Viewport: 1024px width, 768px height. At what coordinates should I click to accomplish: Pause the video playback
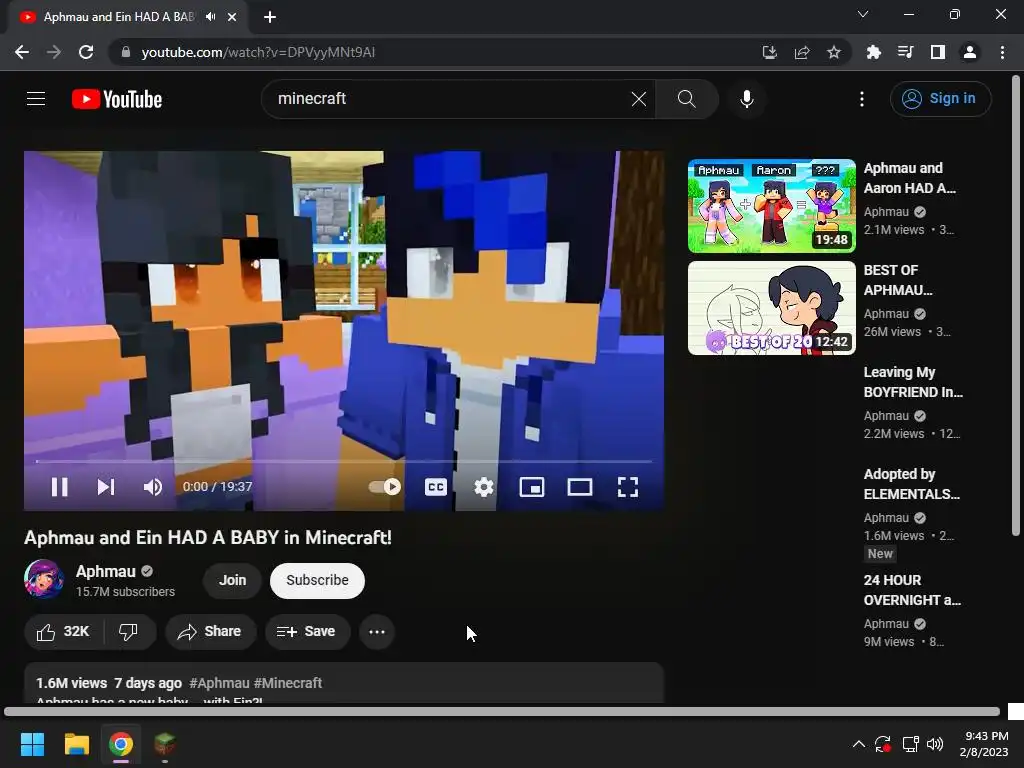pos(59,487)
